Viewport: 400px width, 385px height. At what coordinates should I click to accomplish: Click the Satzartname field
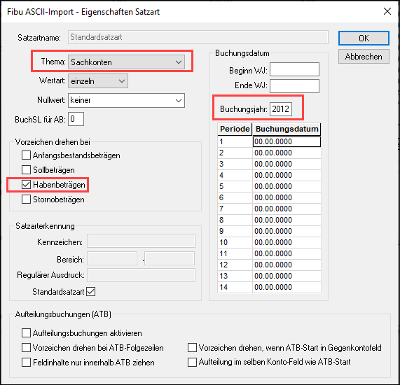[198, 37]
